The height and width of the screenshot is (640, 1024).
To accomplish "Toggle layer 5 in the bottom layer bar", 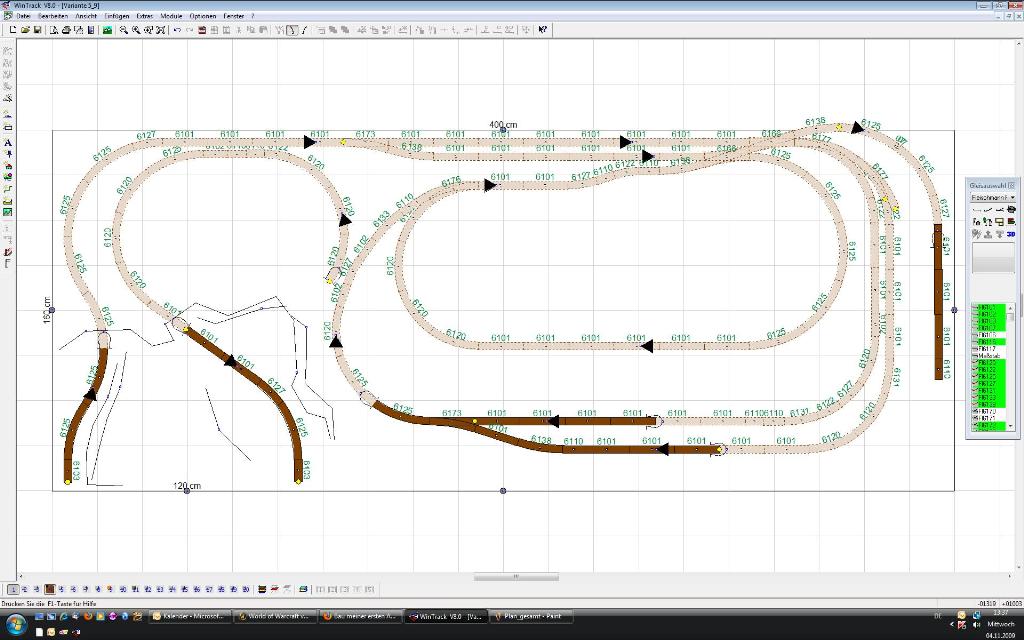I will click(61, 589).
